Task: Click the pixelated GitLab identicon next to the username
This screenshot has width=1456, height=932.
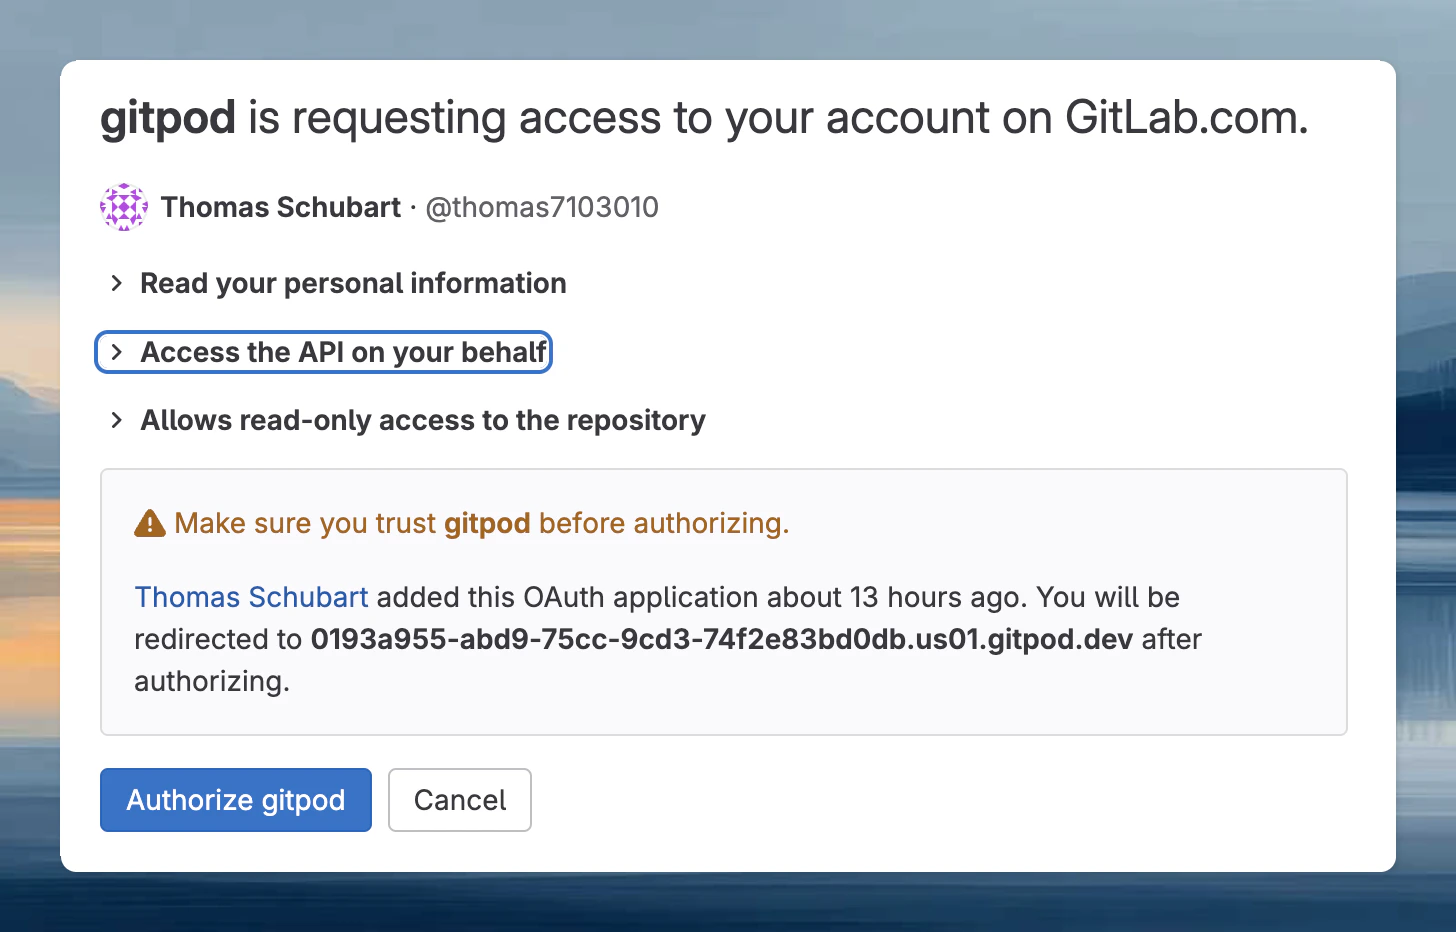Action: click(x=123, y=207)
